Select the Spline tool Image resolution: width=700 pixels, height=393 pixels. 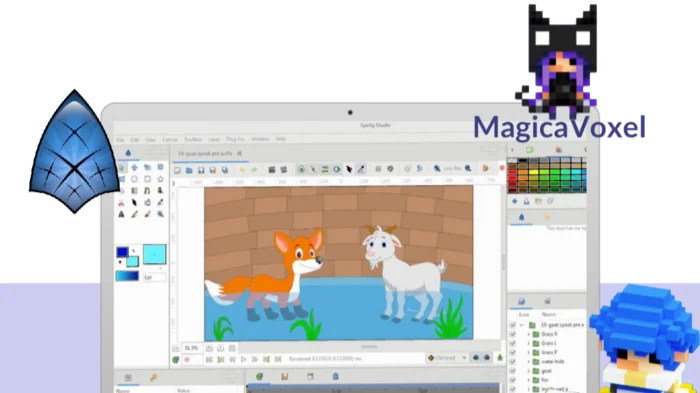[147, 191]
